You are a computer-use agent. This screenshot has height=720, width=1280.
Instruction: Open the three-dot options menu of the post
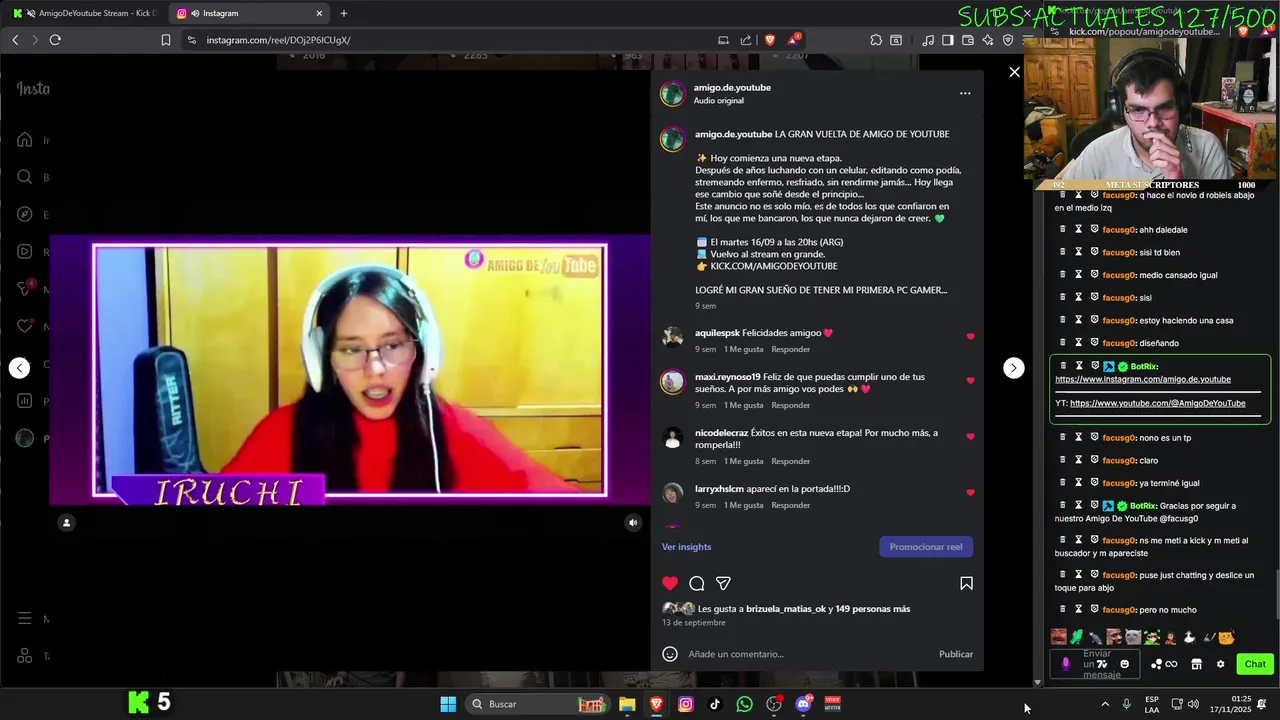(x=965, y=93)
